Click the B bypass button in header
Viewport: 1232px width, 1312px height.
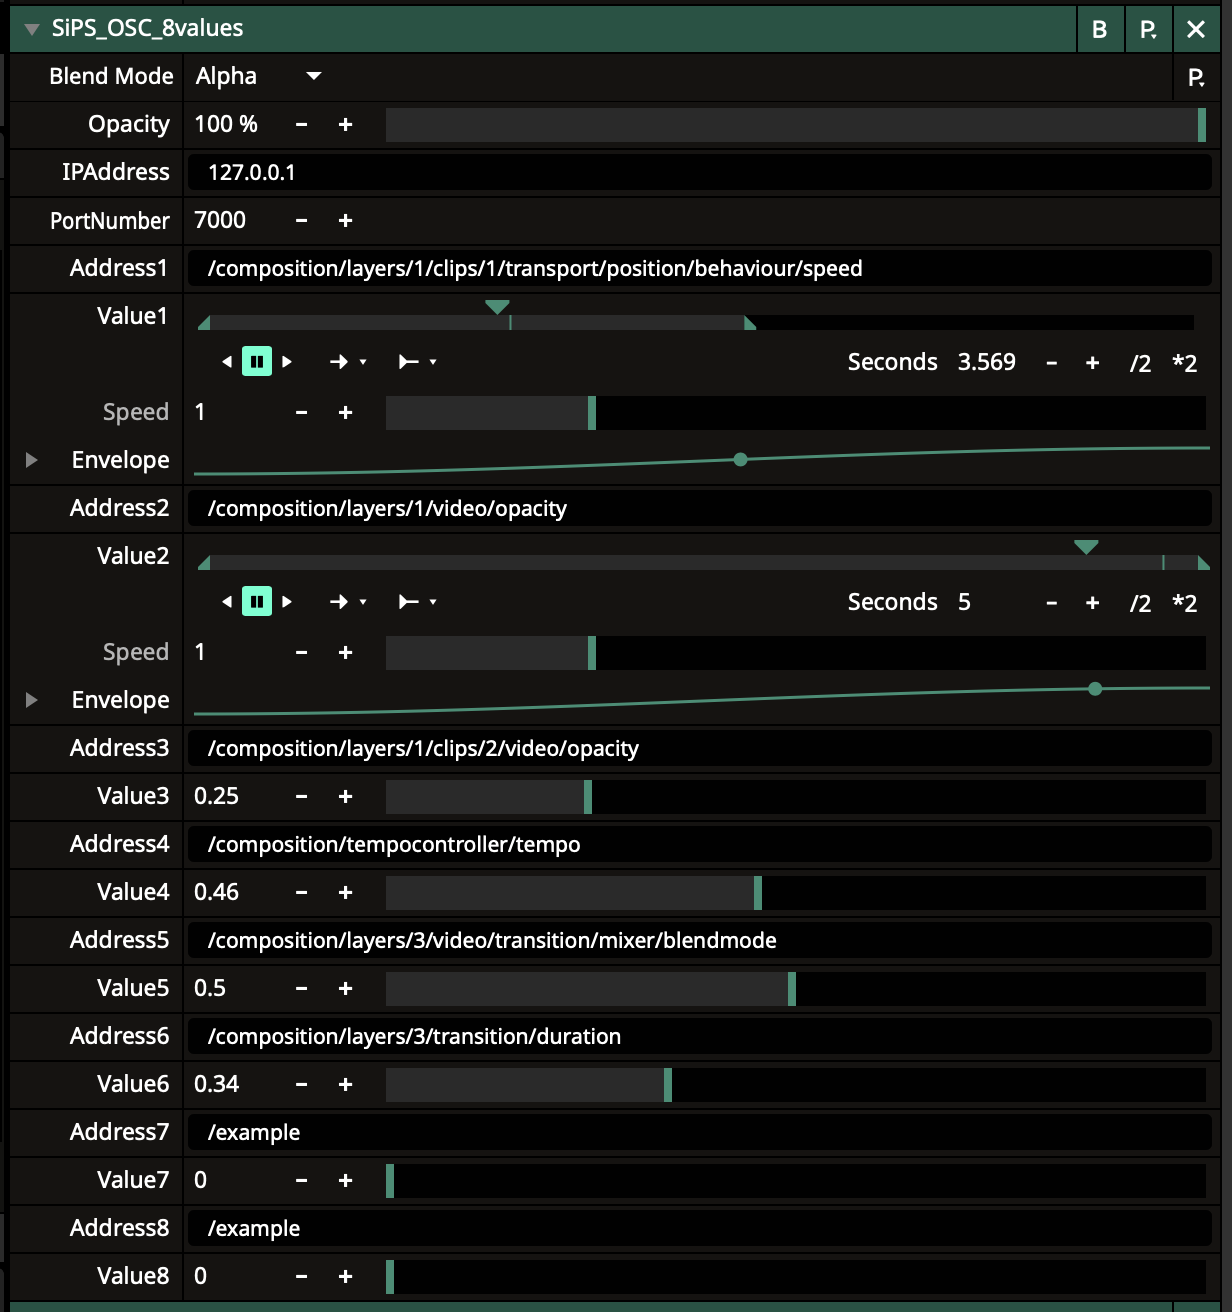coord(1099,29)
